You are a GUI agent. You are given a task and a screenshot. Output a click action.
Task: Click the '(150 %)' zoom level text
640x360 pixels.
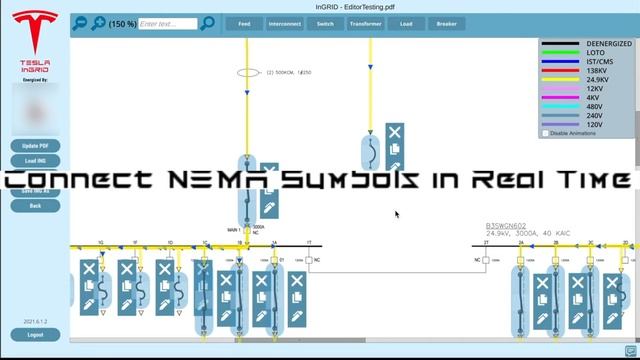pos(122,24)
